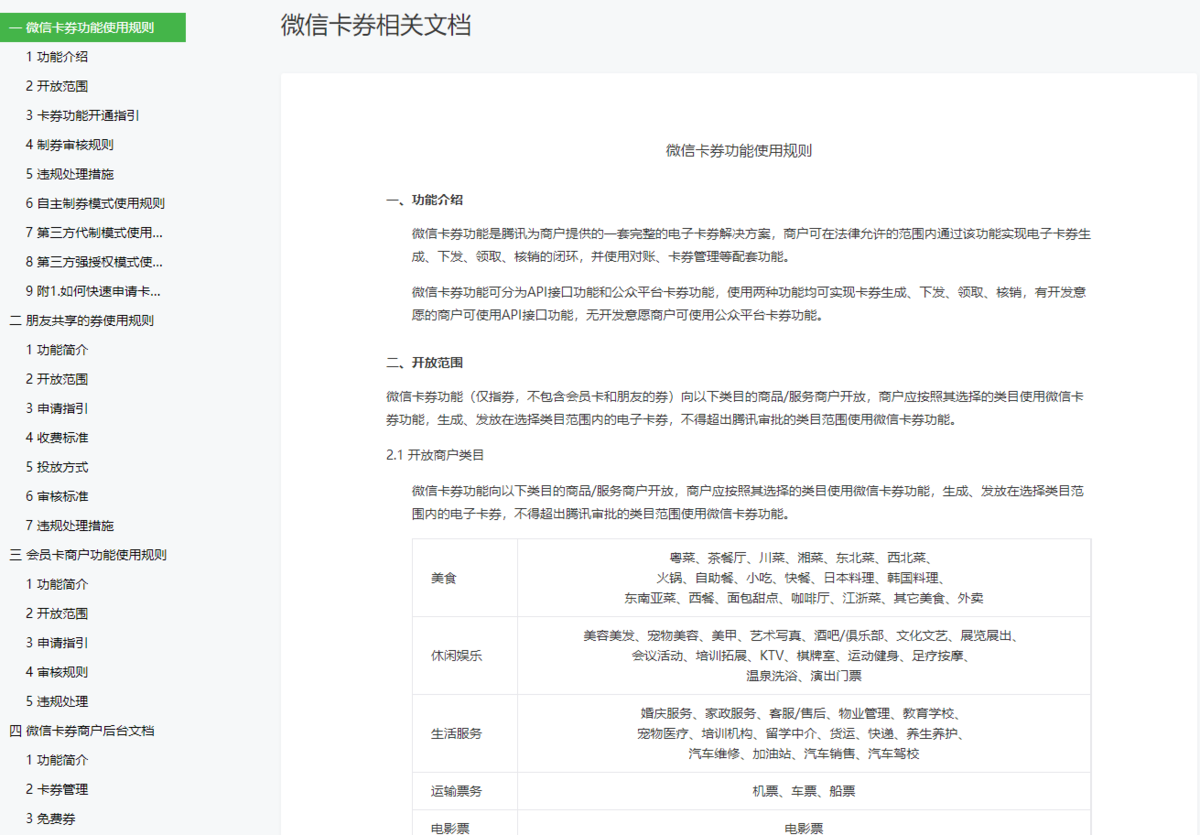
Task: Click the 休闲娱乐 table category cell
Action: [x=465, y=655]
